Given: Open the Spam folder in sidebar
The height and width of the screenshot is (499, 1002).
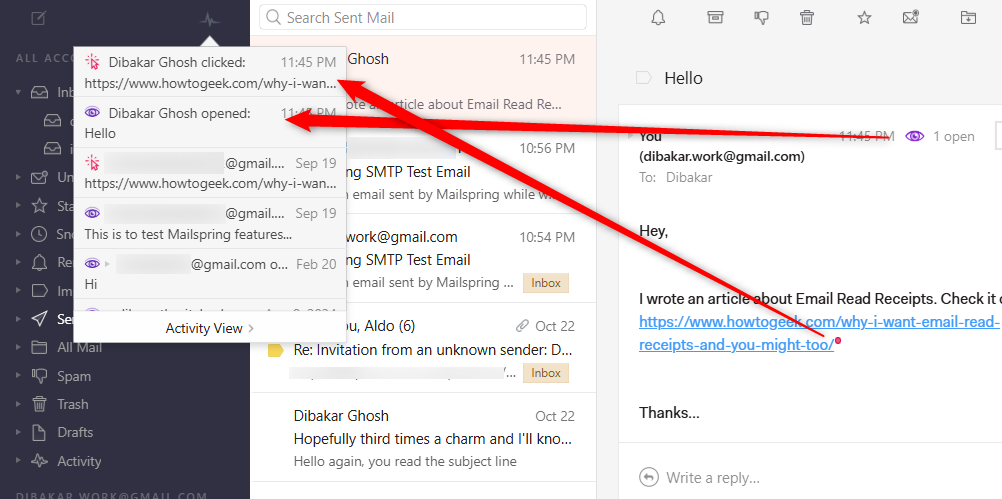Looking at the screenshot, I should pyautogui.click(x=73, y=376).
